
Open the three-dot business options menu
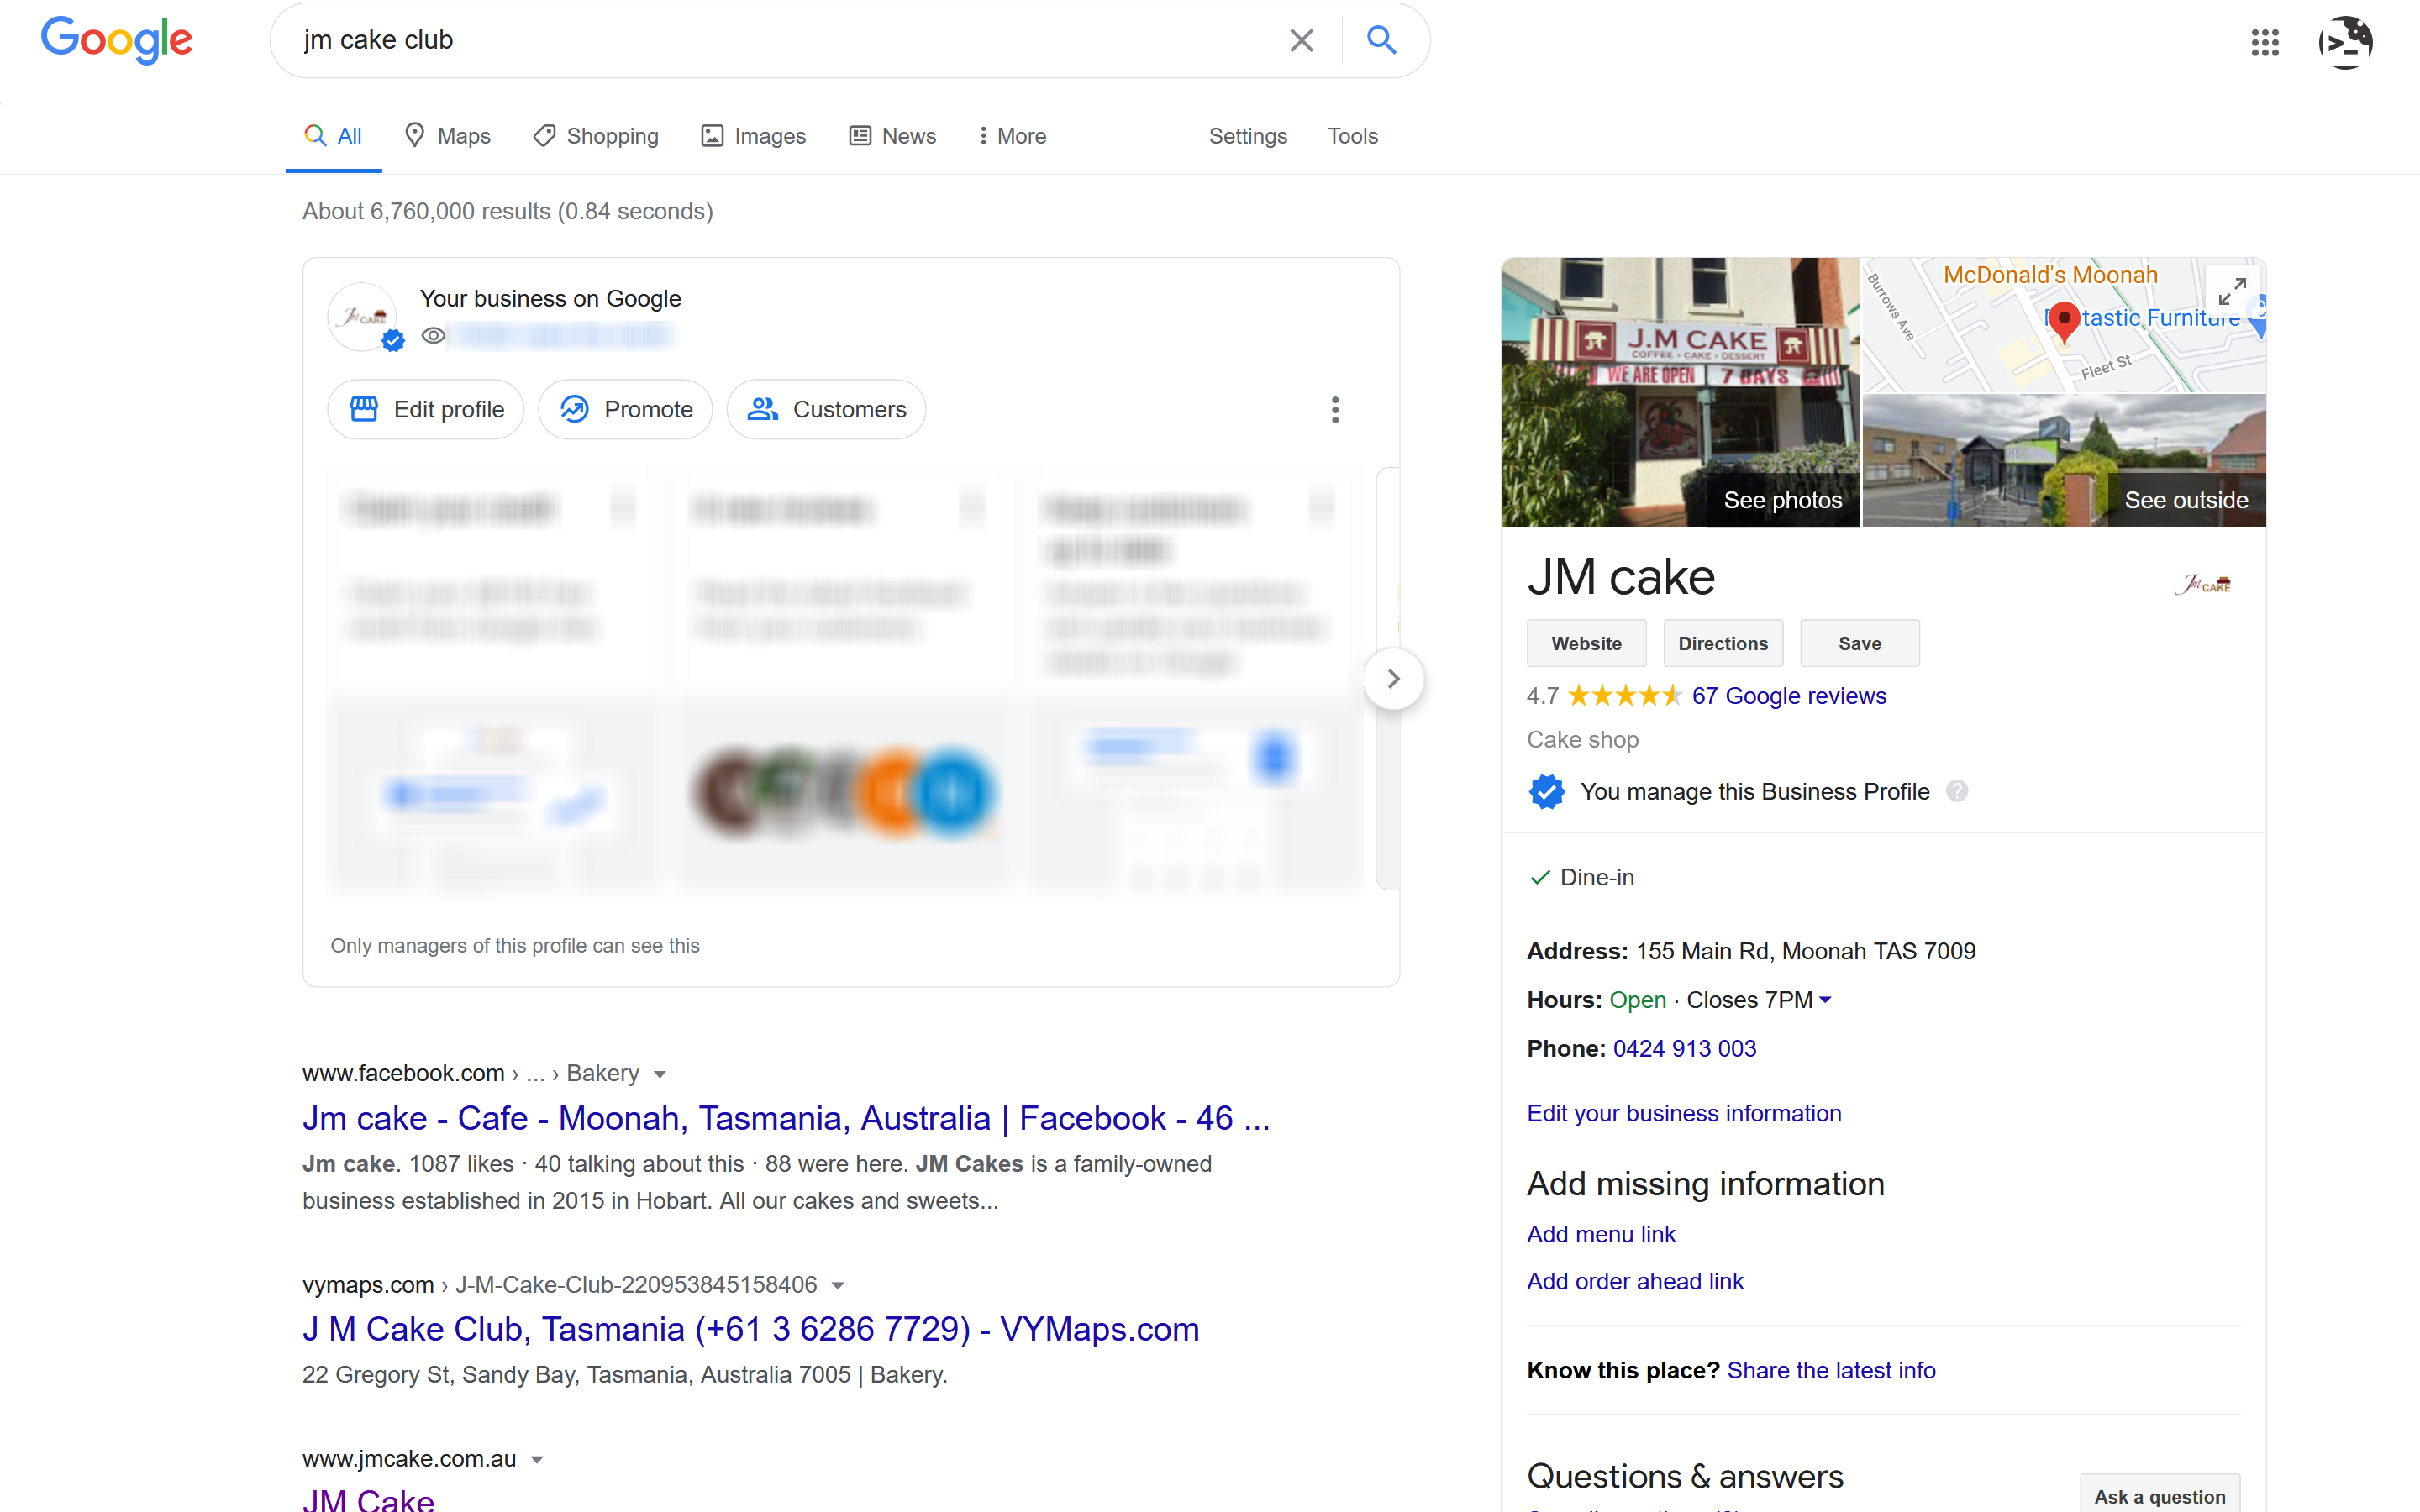coord(1334,409)
